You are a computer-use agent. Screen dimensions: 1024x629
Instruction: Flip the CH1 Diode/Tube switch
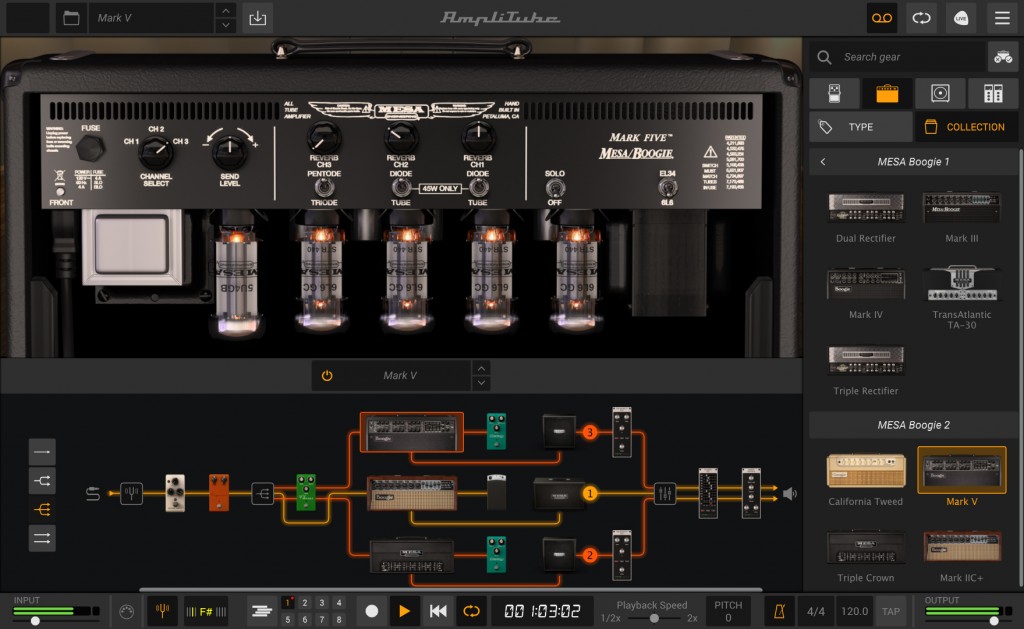(477, 188)
